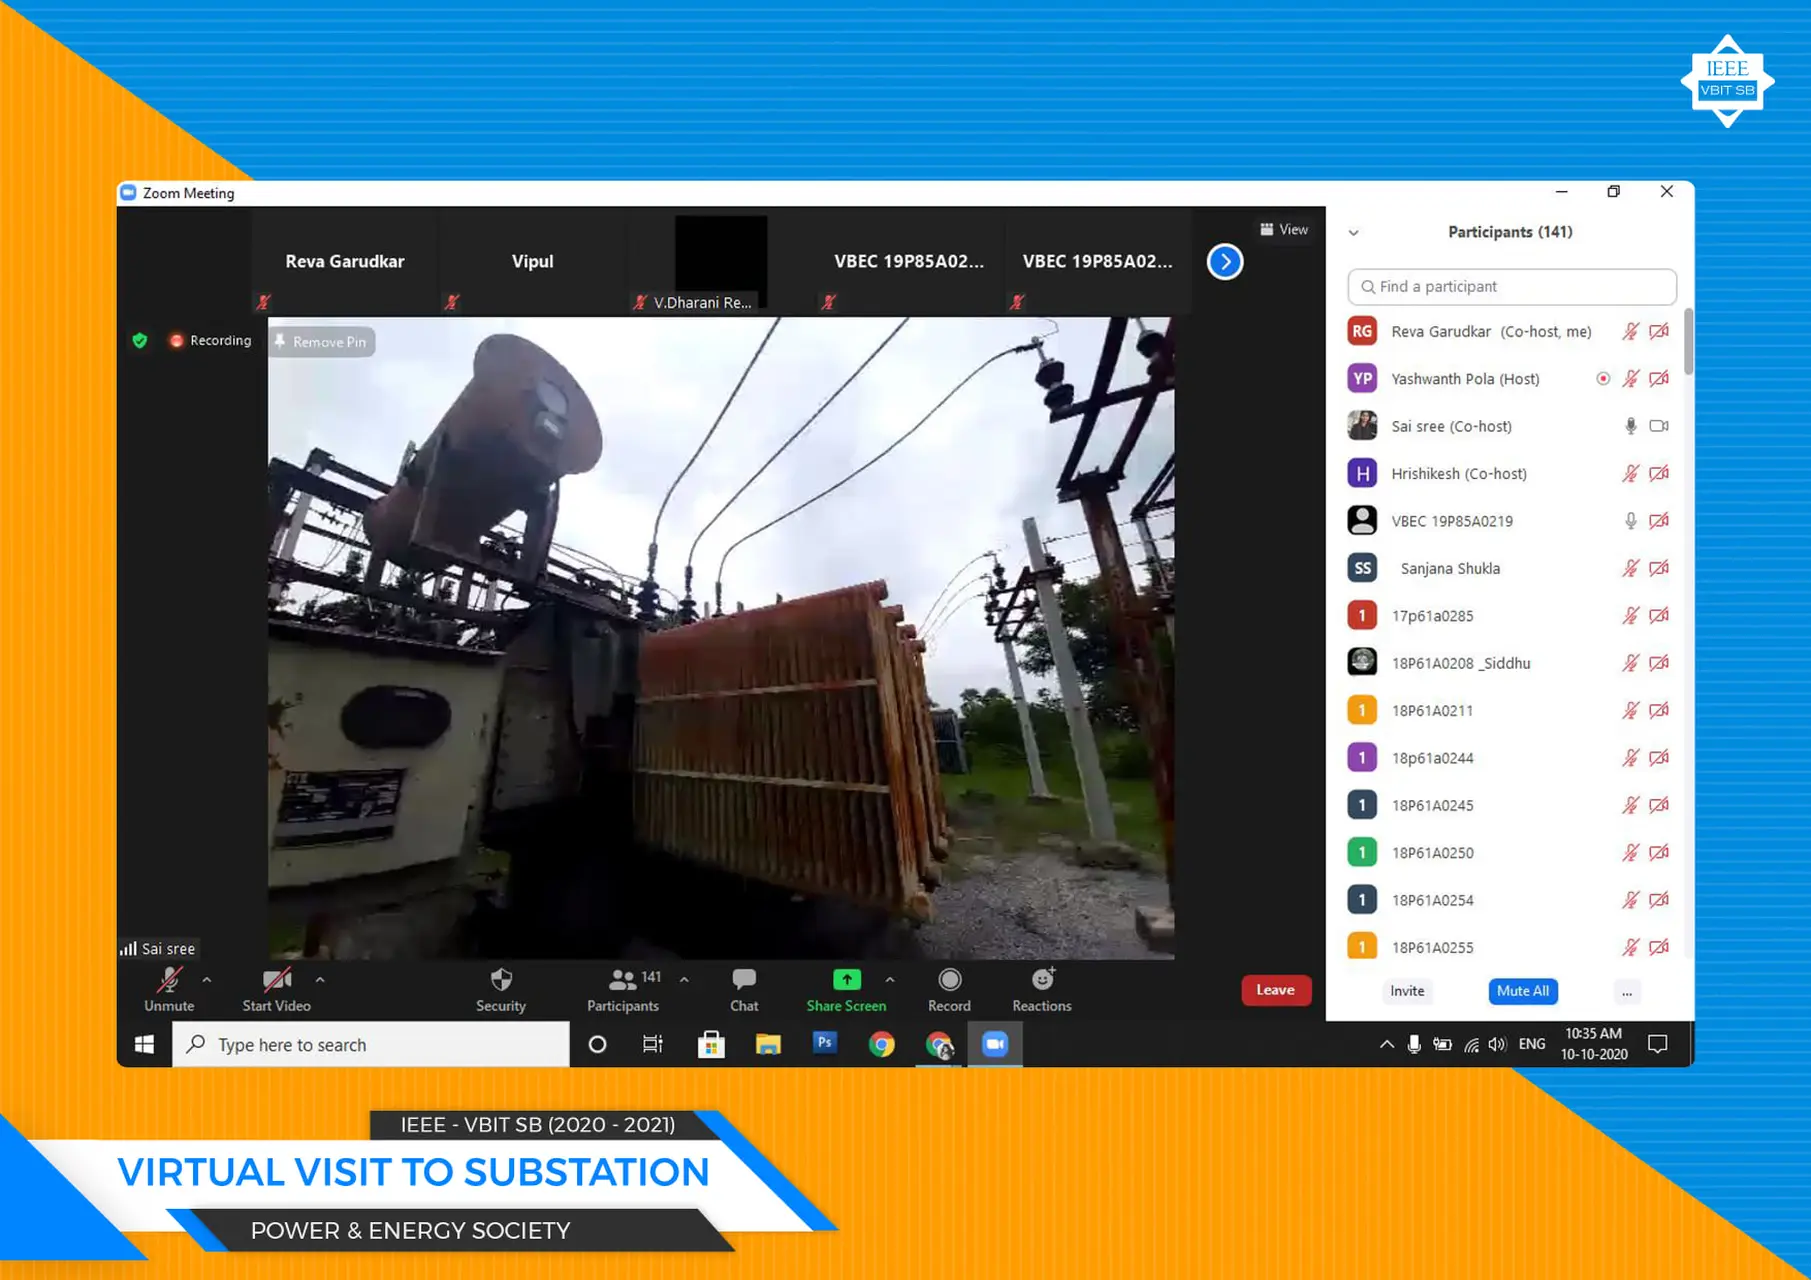The height and width of the screenshot is (1280, 1811).
Task: Click the Invite button
Action: 1407,991
